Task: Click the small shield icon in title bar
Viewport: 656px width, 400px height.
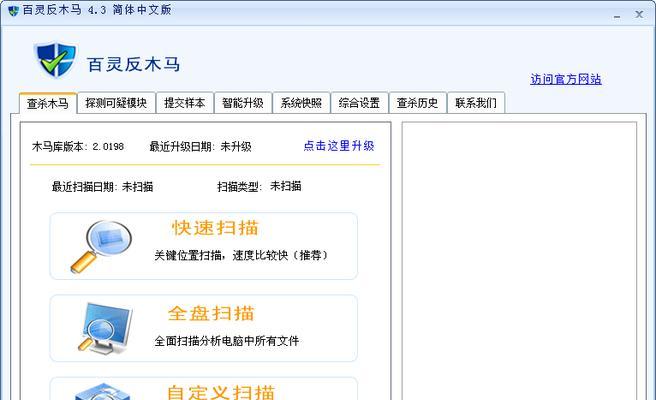Action: [x=13, y=10]
